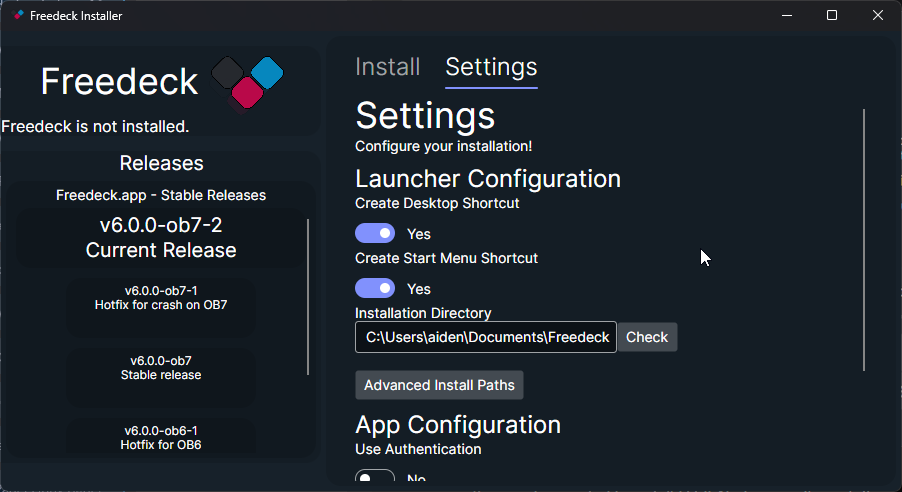Open Advanced Install Paths
The height and width of the screenshot is (492, 902).
[439, 385]
